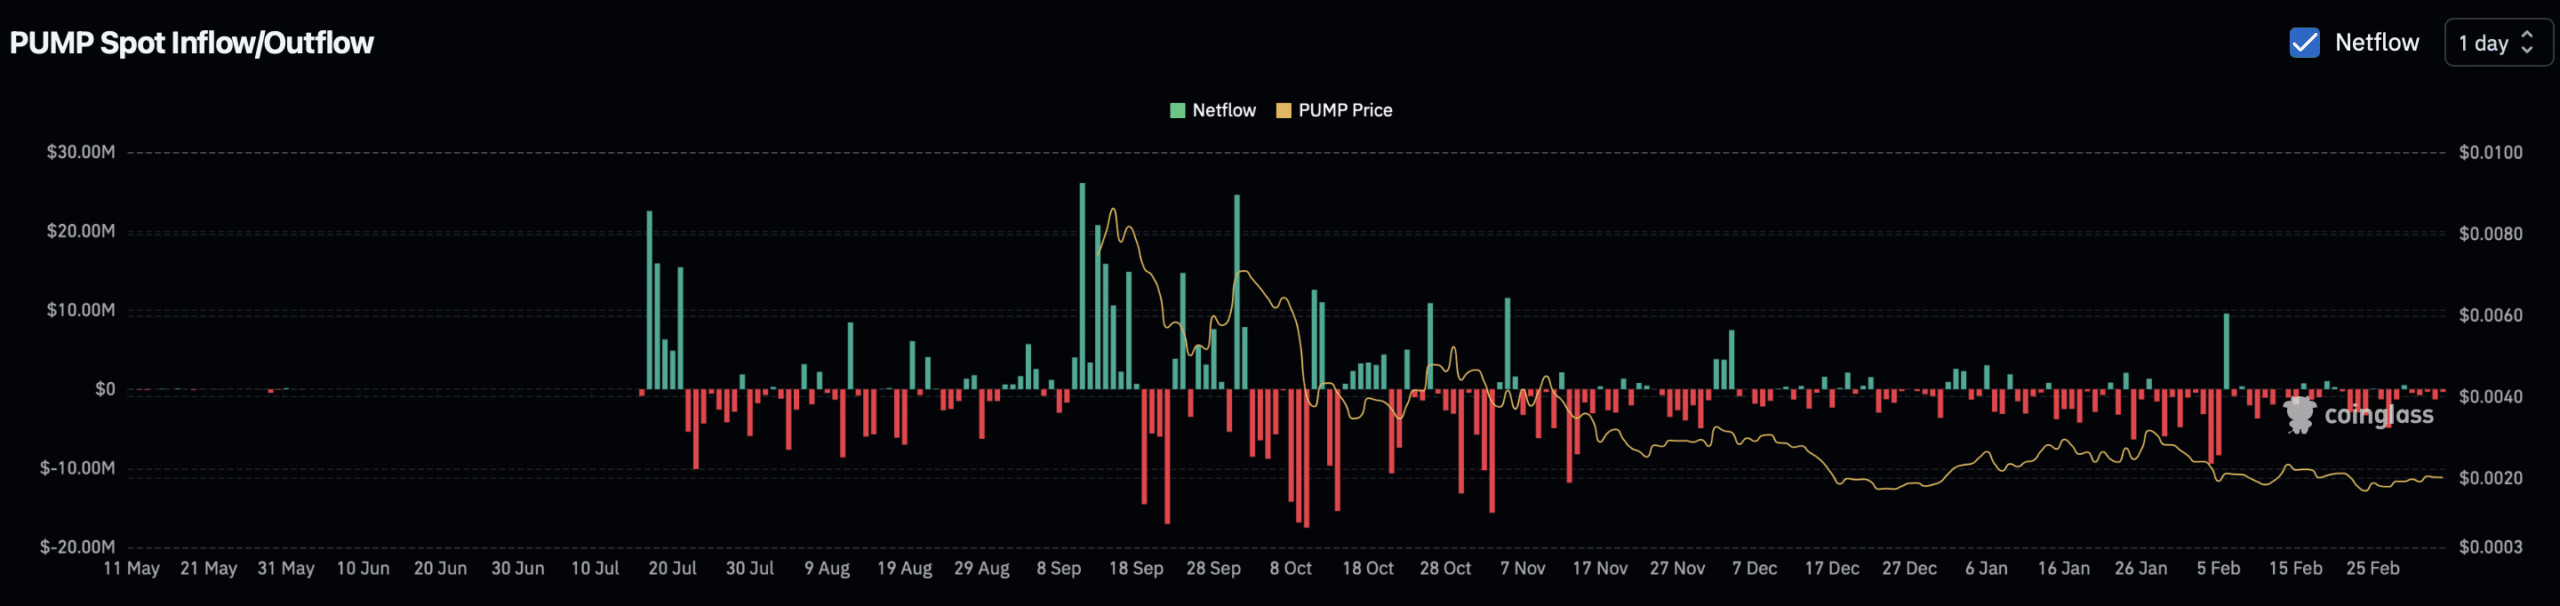Click the 17 Dec date label
The image size is (2560, 606).
coord(1832,568)
